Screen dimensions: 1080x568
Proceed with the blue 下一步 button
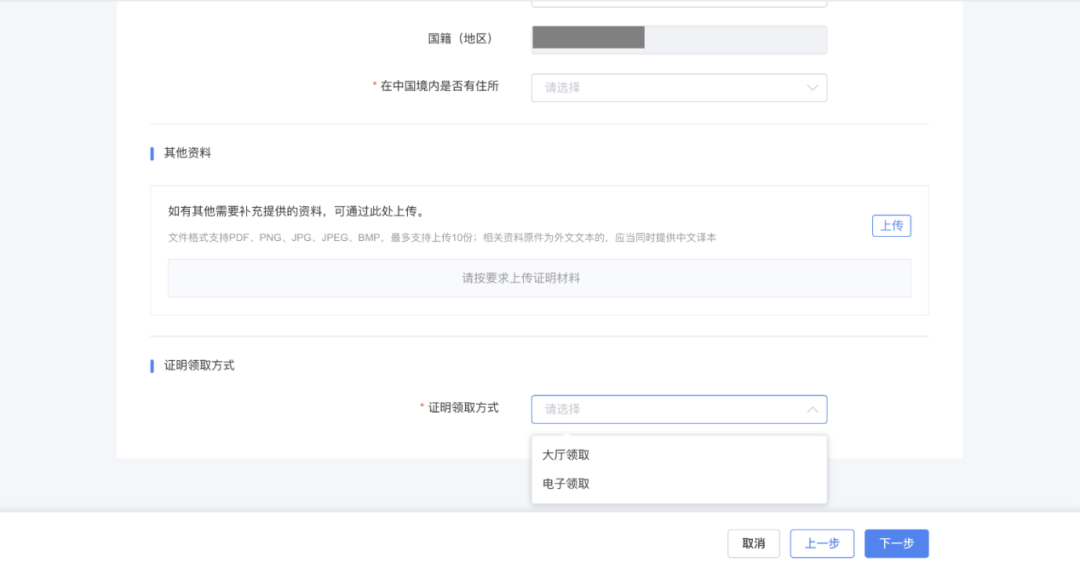[x=896, y=544]
